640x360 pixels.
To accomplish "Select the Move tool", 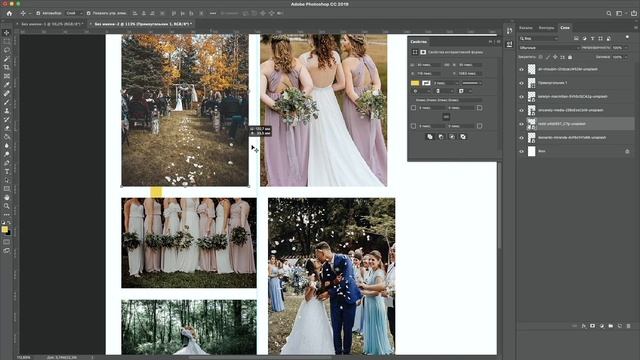I will (7, 33).
